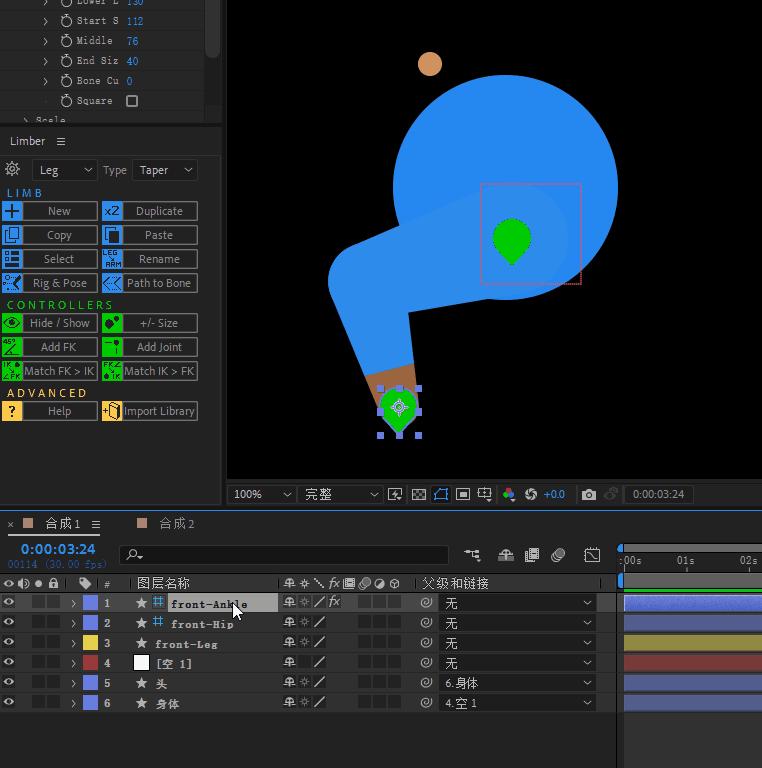Click the Graph Editor icon in timeline

[x=592, y=555]
